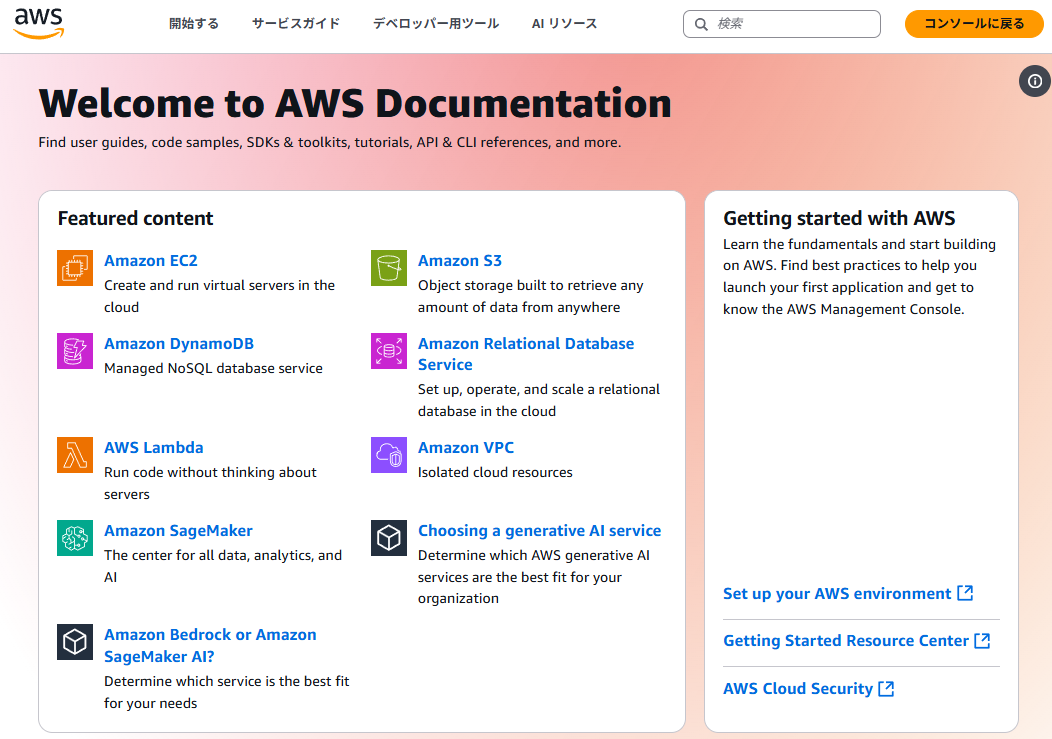Open the AWS Lambda link
Image resolution: width=1052 pixels, height=739 pixels.
coord(154,448)
